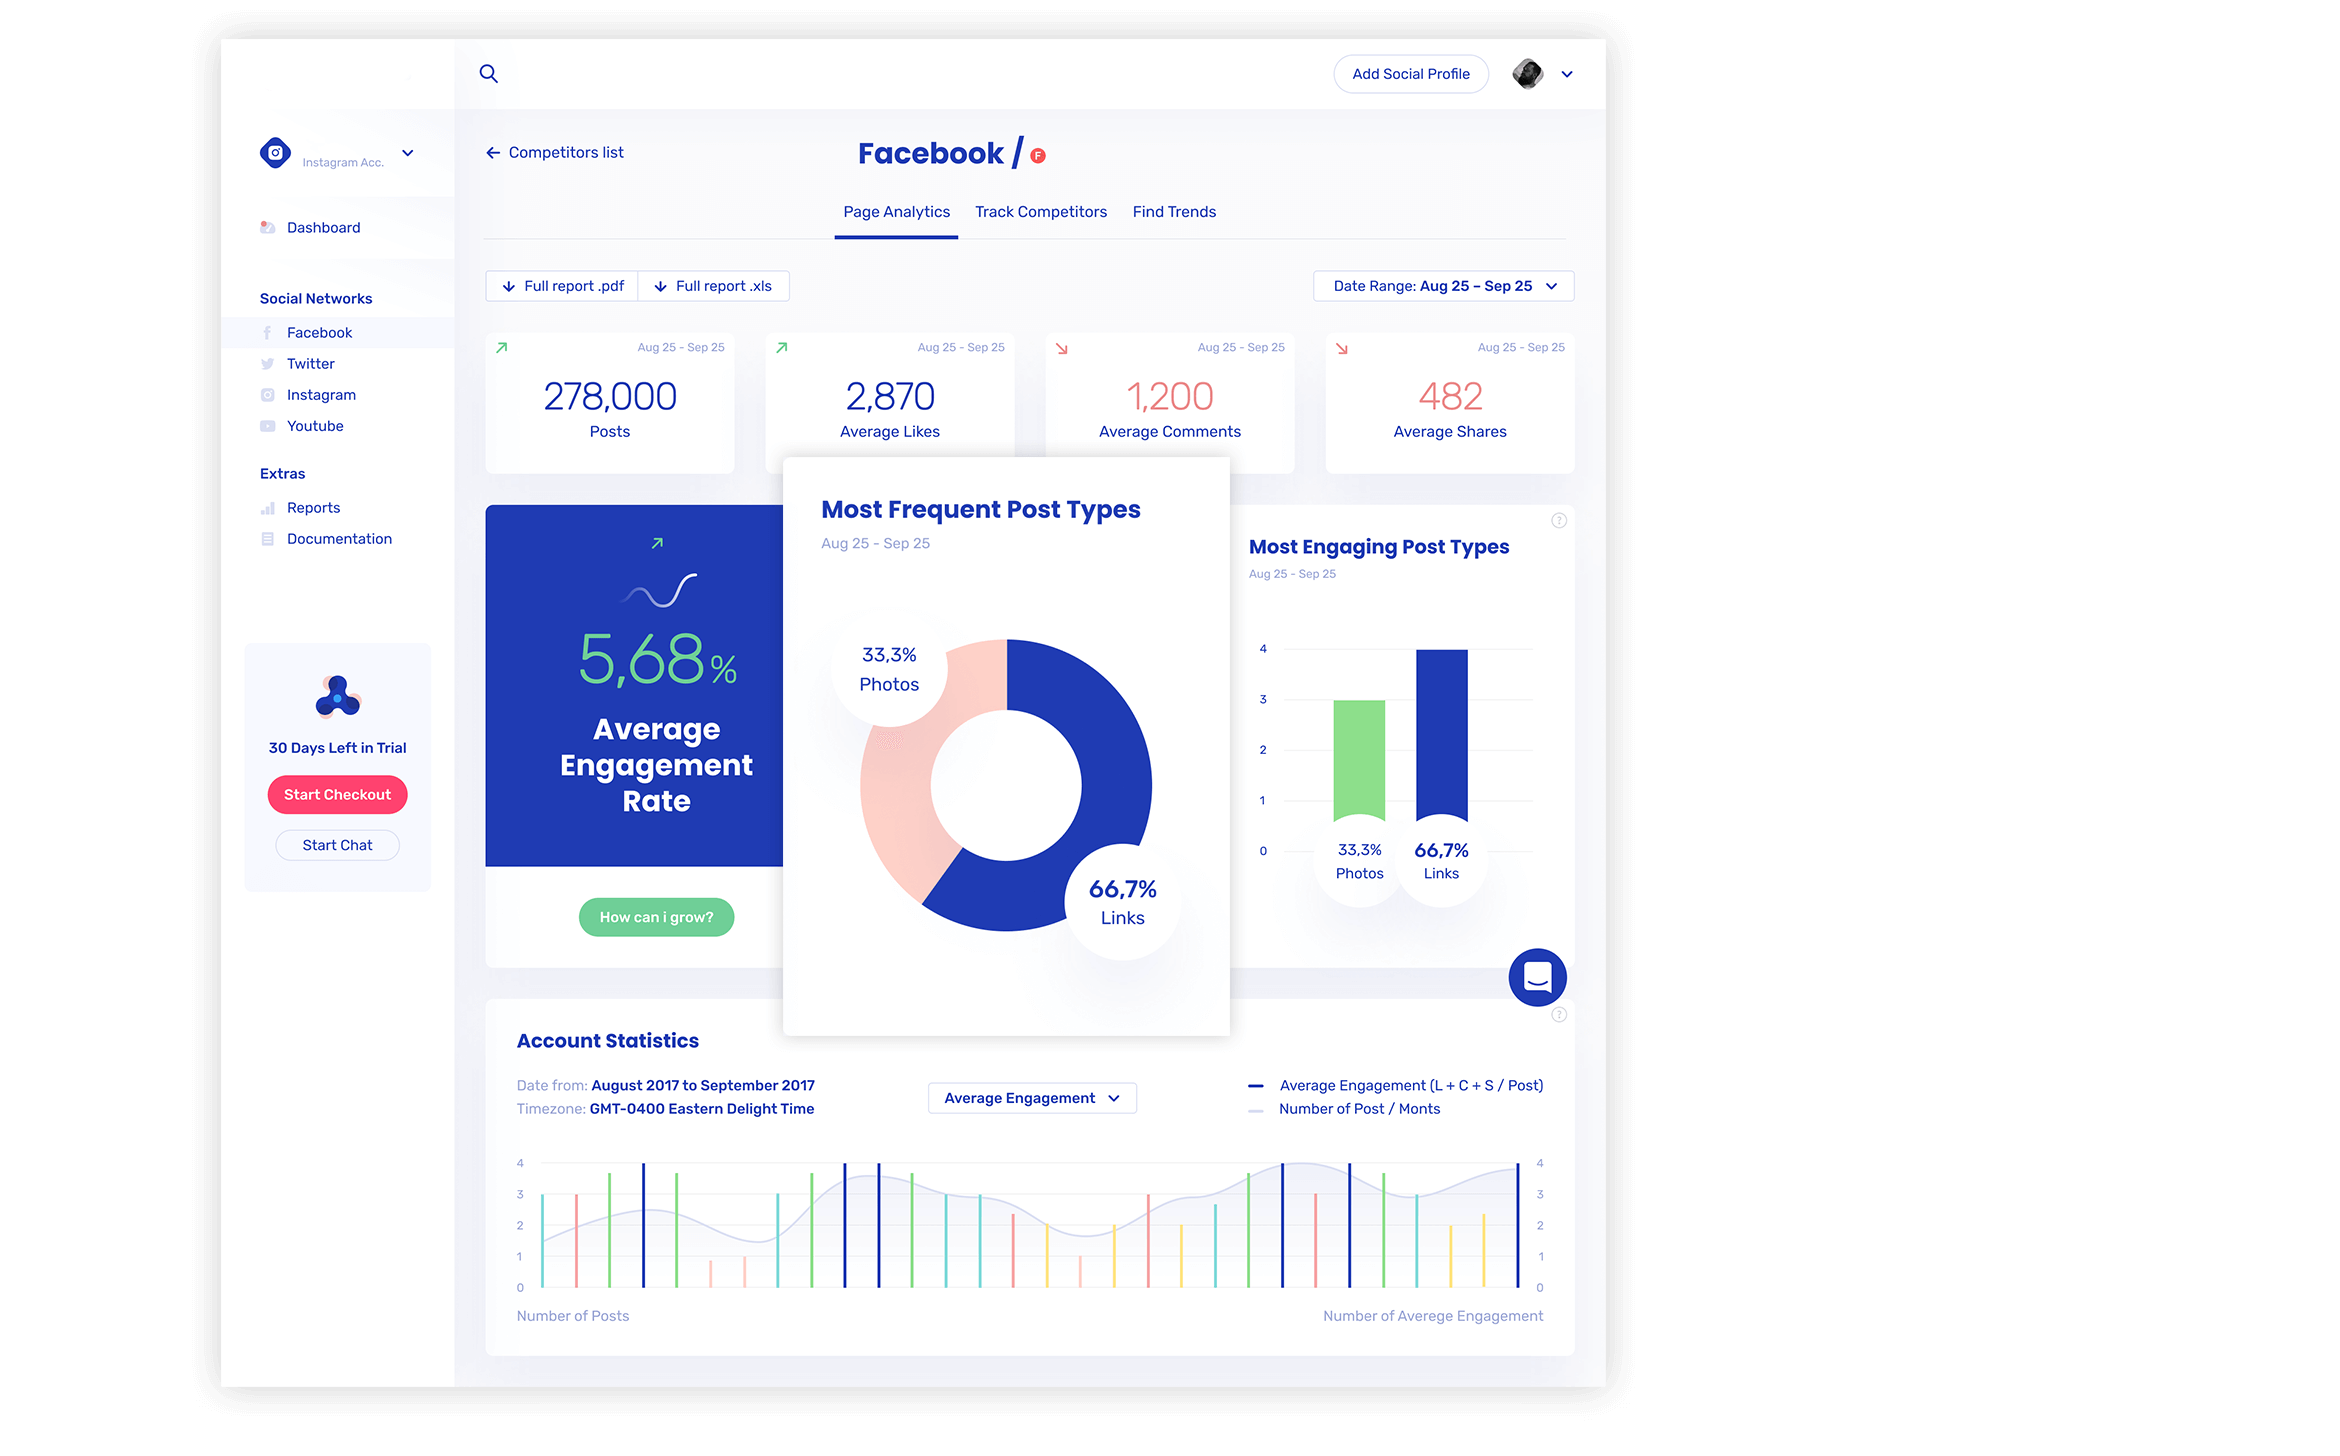Click the chat bubble icon bottom right
The width and height of the screenshot is (2340, 1456).
tap(1537, 978)
